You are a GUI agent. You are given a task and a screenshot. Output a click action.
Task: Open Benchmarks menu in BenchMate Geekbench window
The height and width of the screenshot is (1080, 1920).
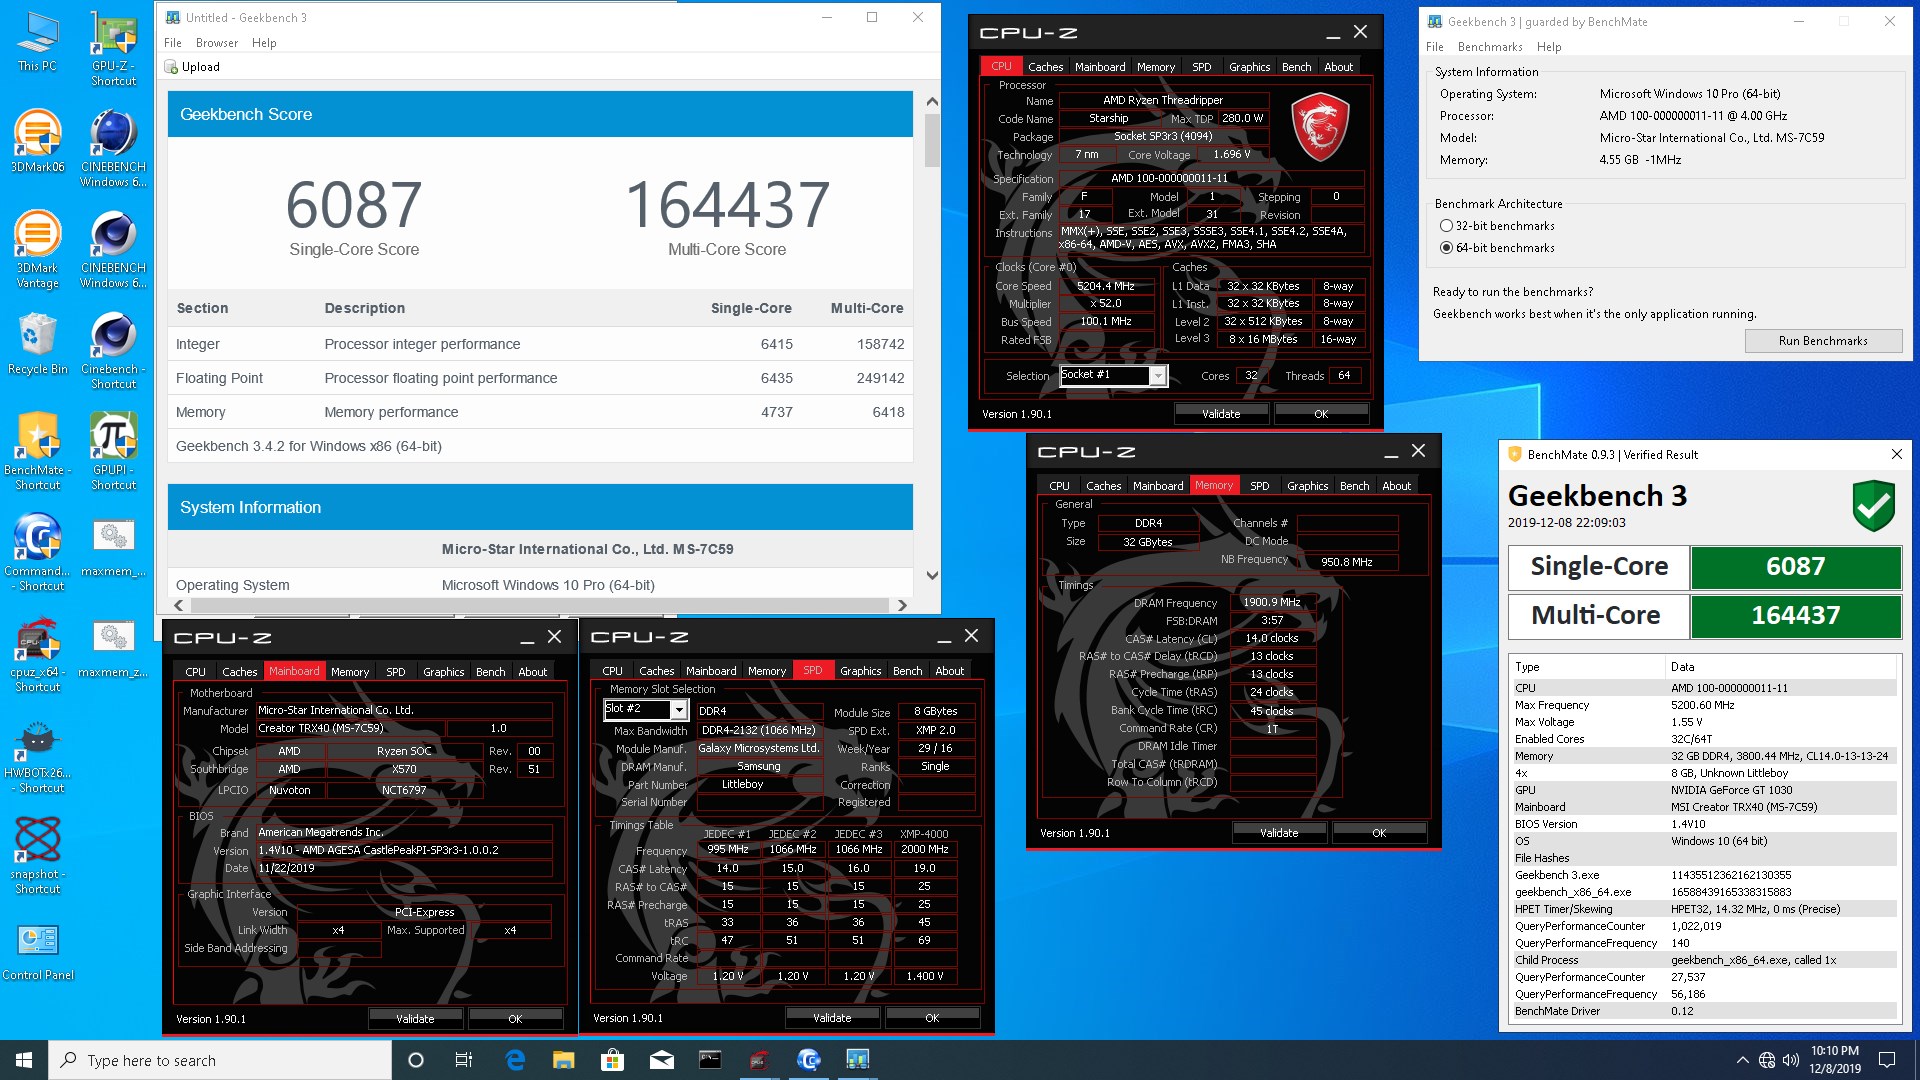(1490, 47)
